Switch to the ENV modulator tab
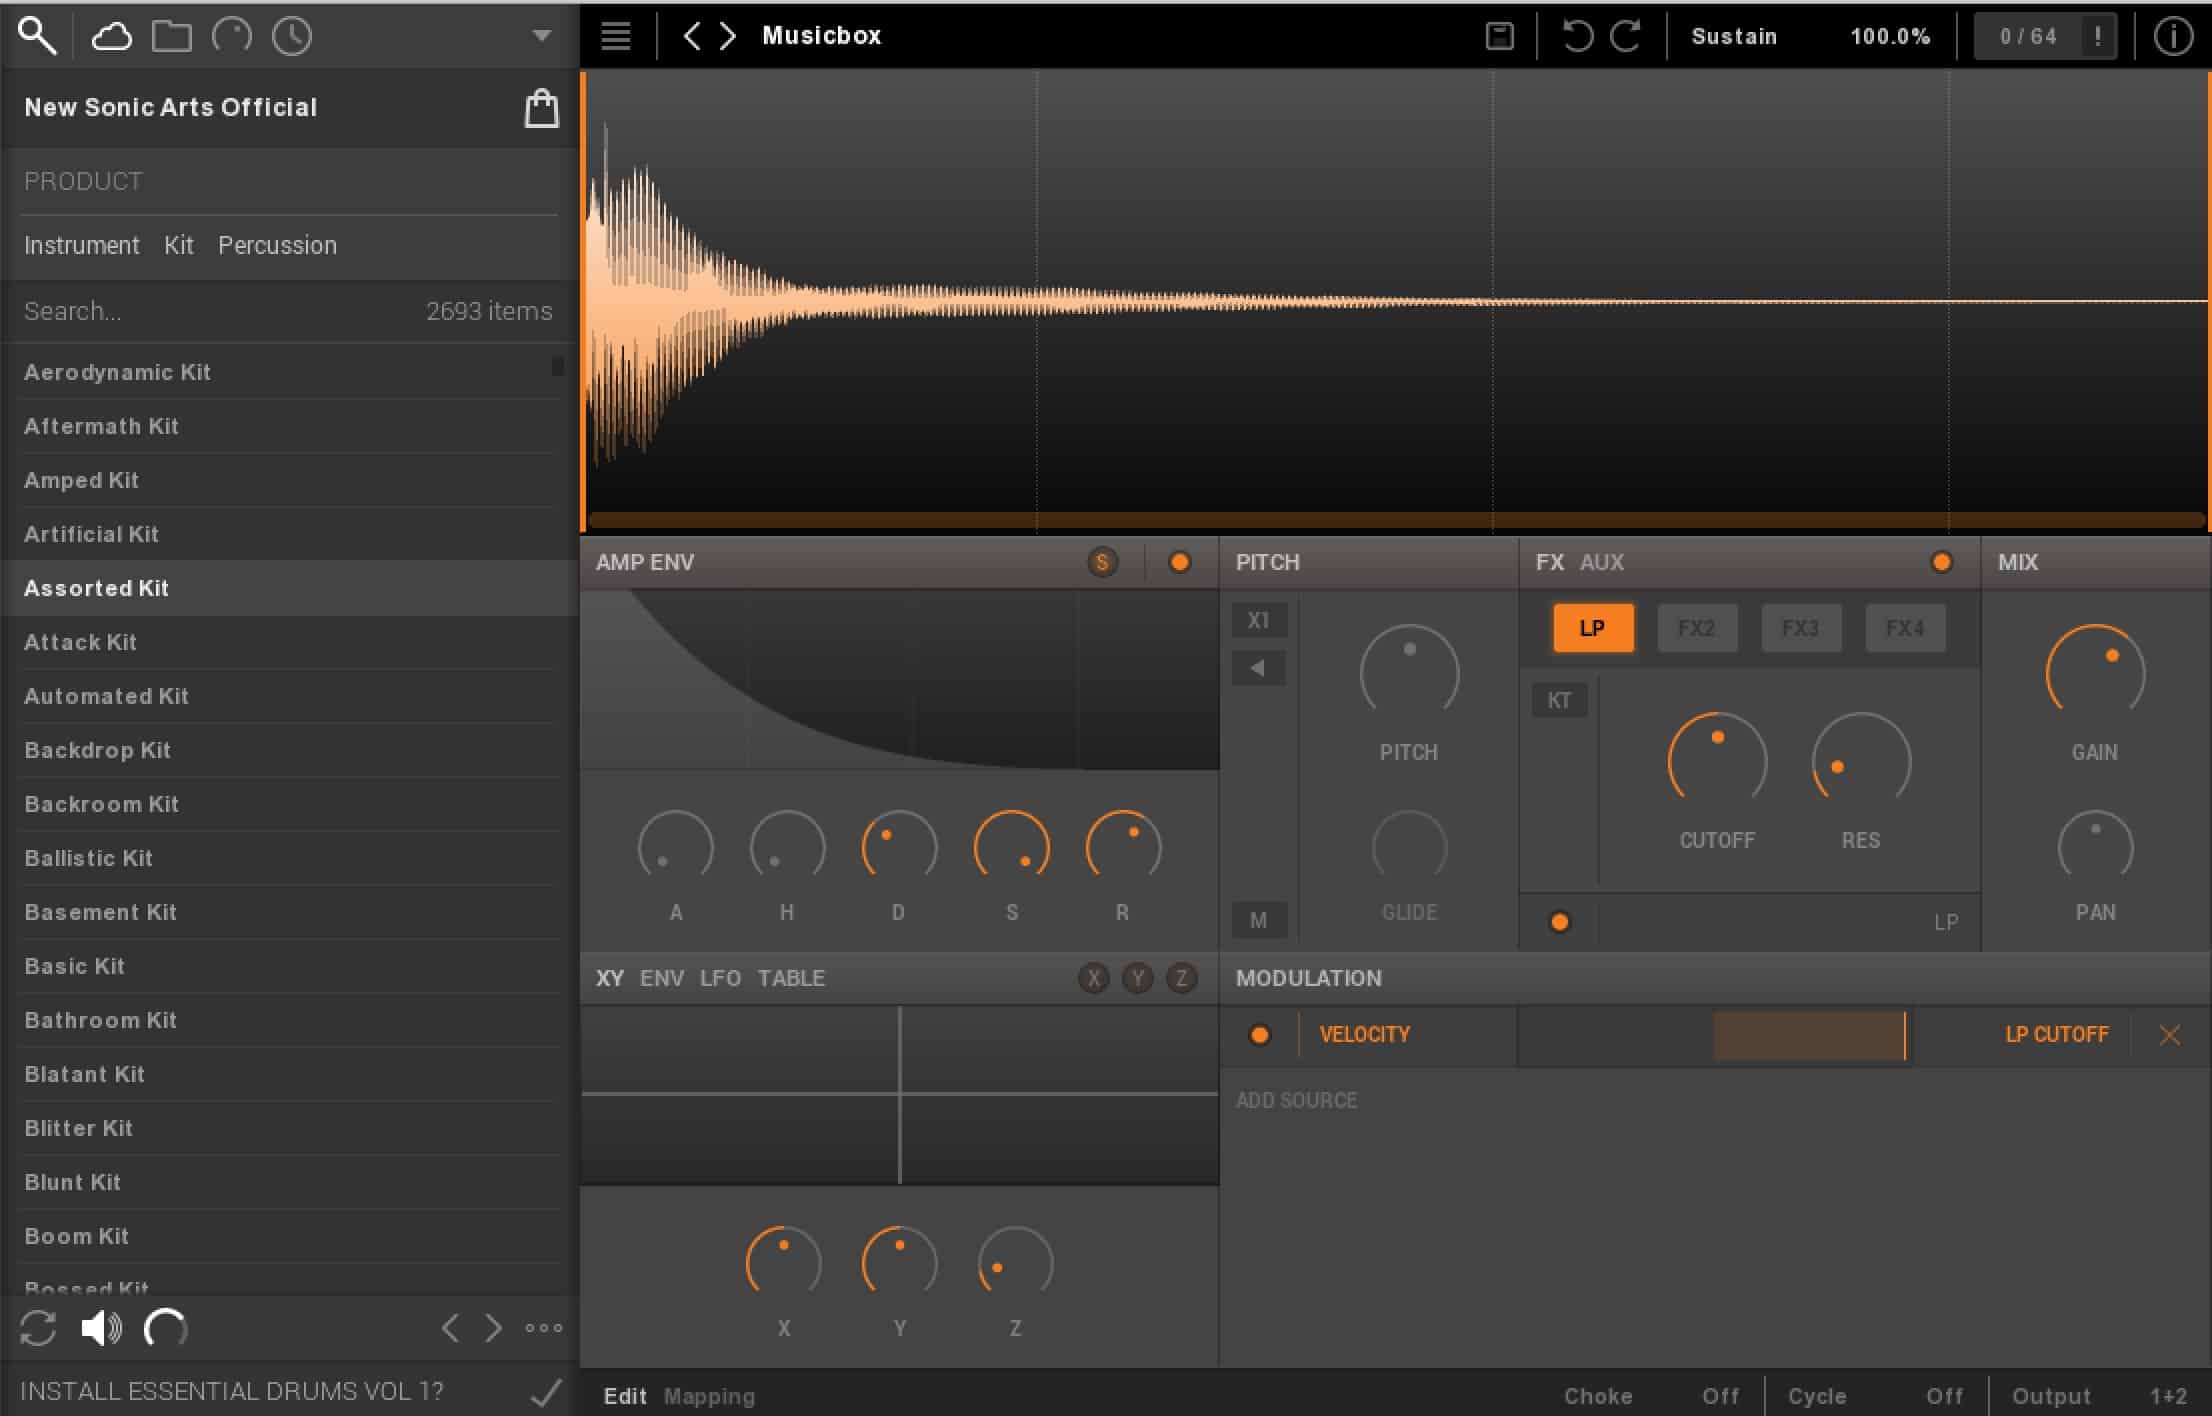2212x1416 pixels. [661, 978]
